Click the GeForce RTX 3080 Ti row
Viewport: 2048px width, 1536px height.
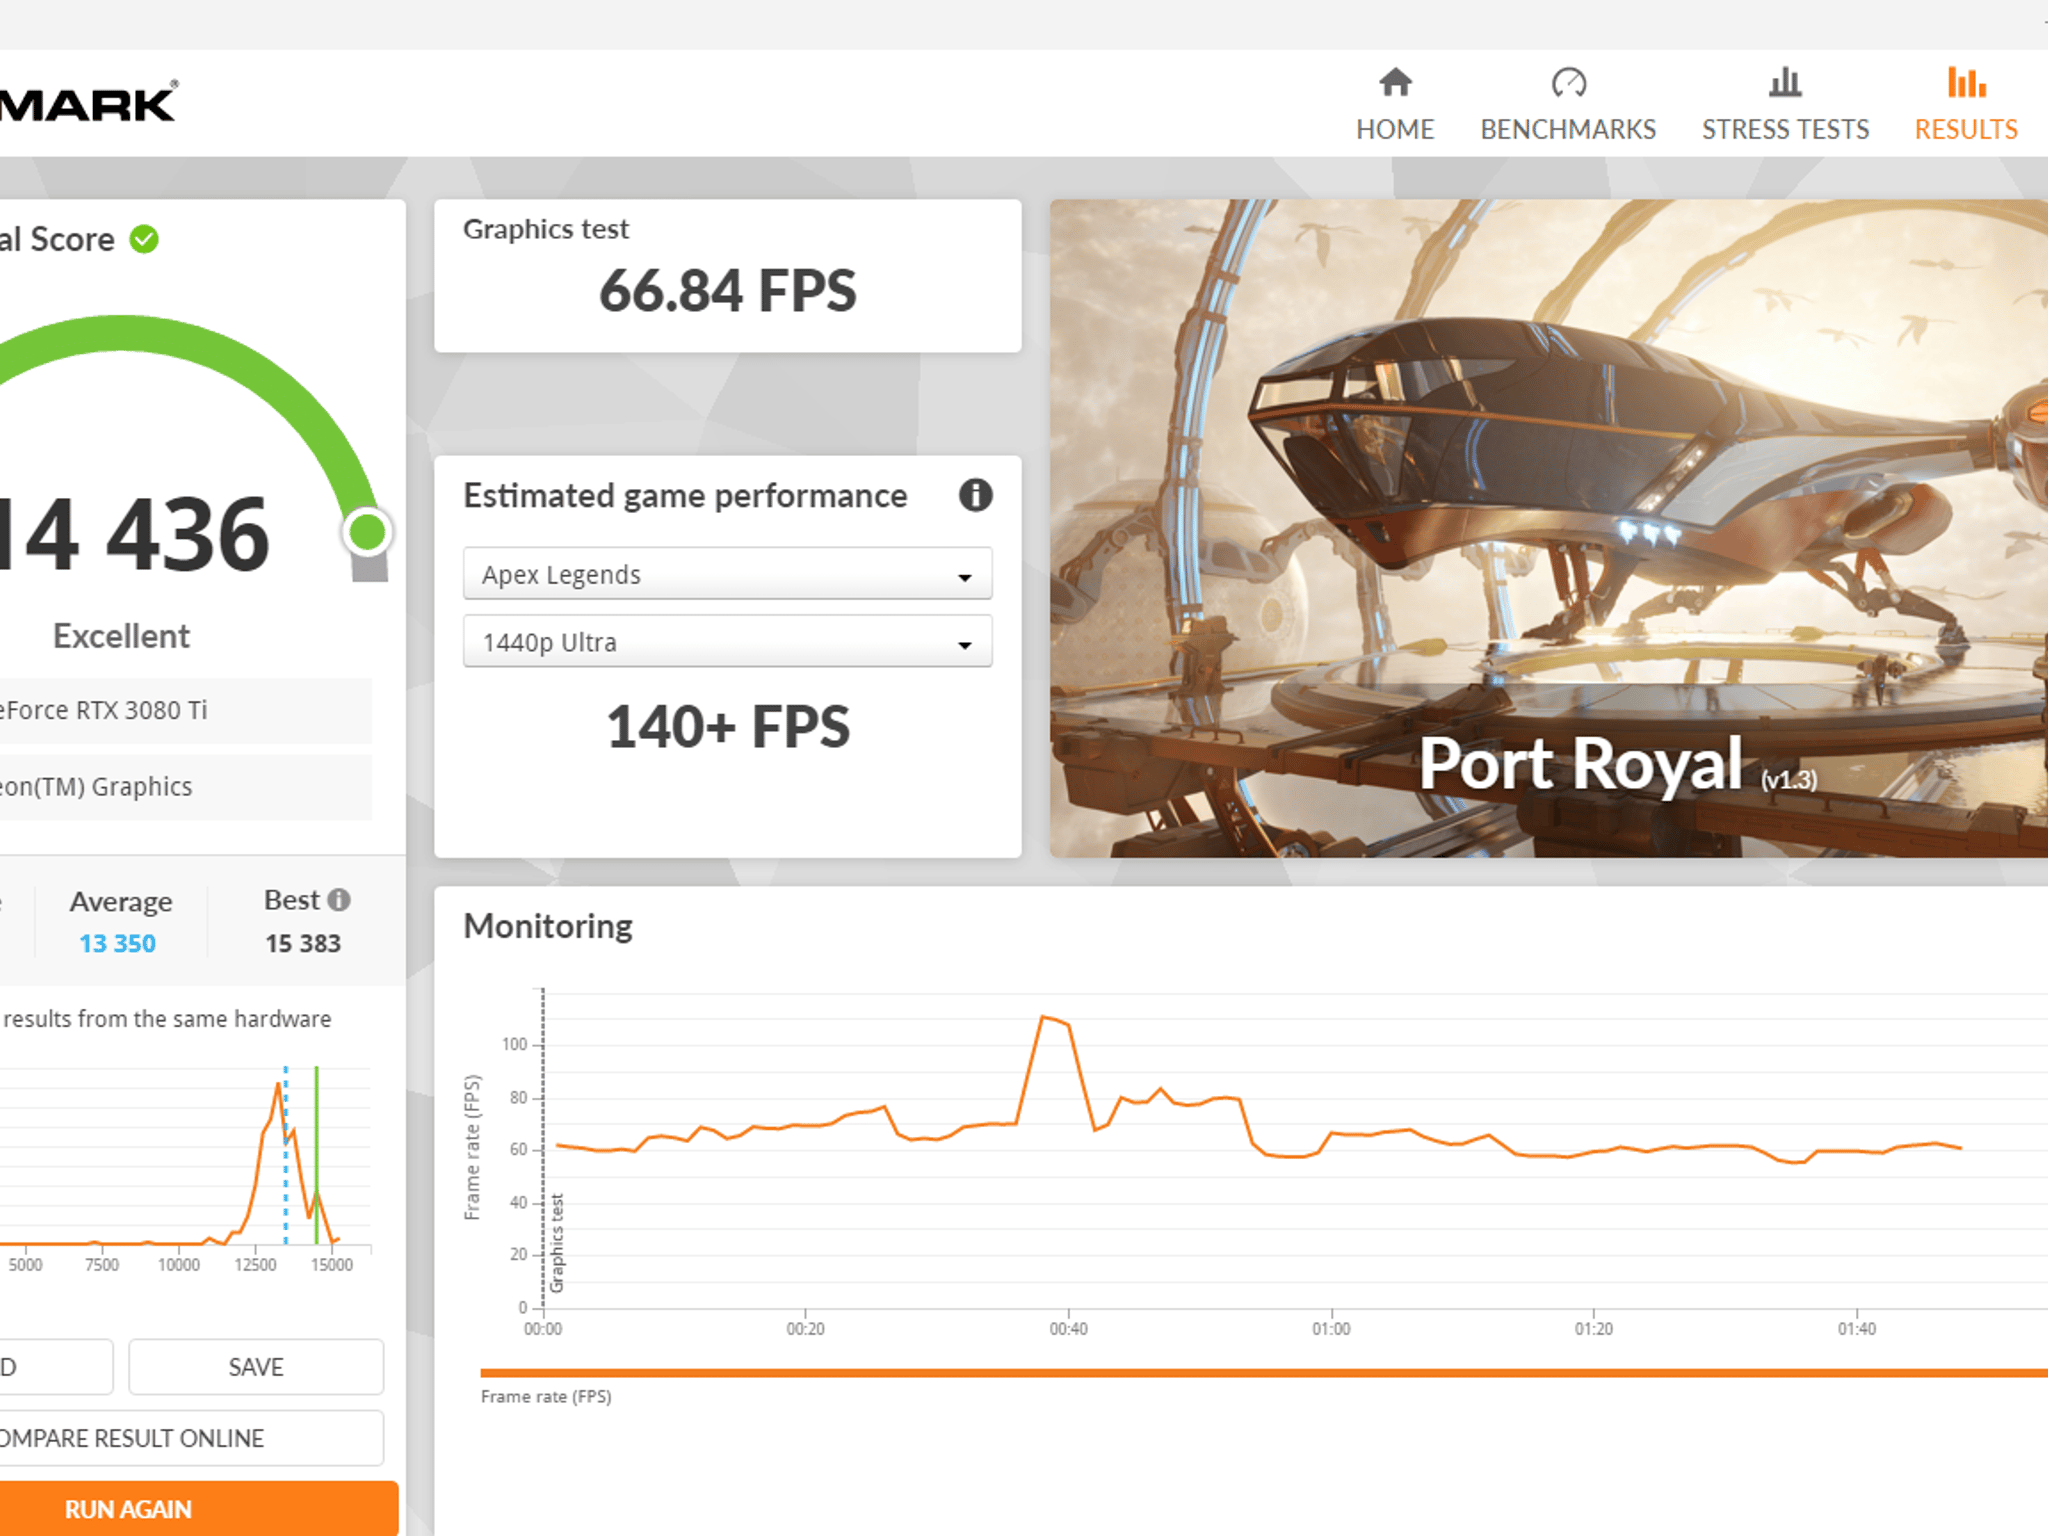[185, 710]
